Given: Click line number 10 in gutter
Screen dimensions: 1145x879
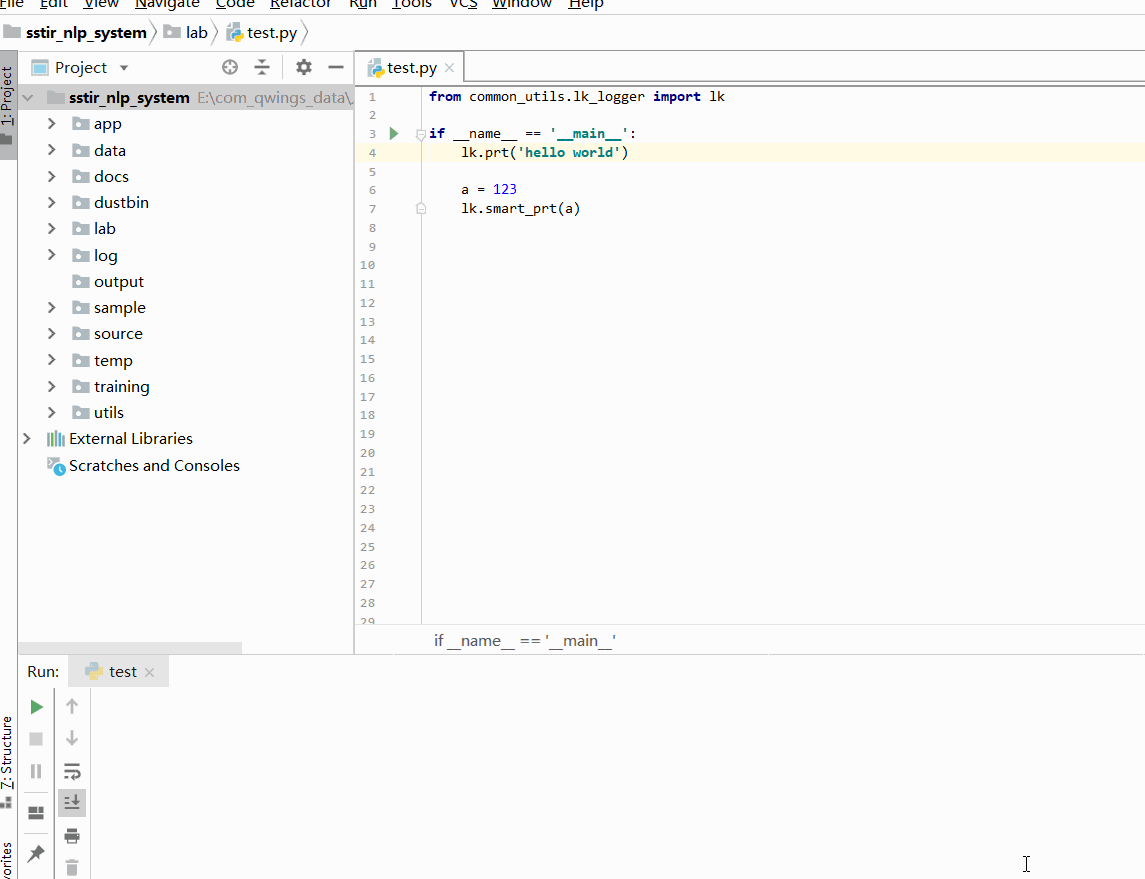Looking at the screenshot, I should click(x=367, y=265).
